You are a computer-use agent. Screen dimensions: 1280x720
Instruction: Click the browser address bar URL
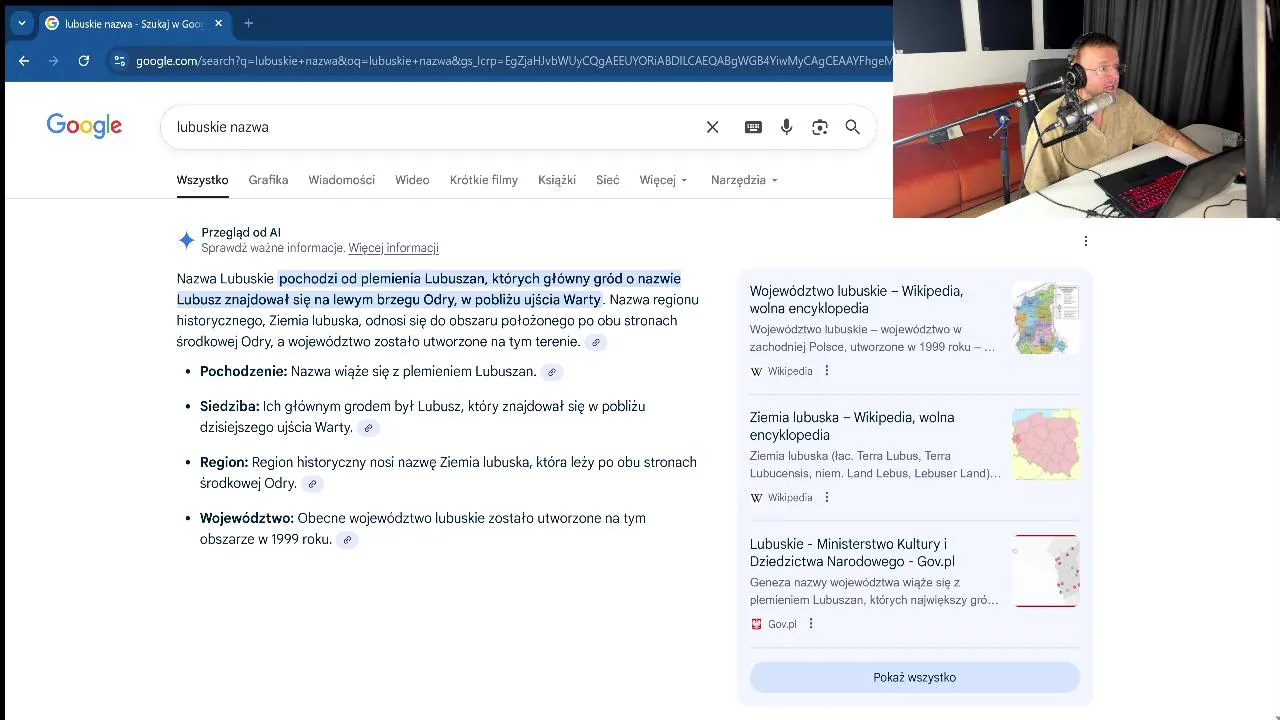[x=513, y=61]
